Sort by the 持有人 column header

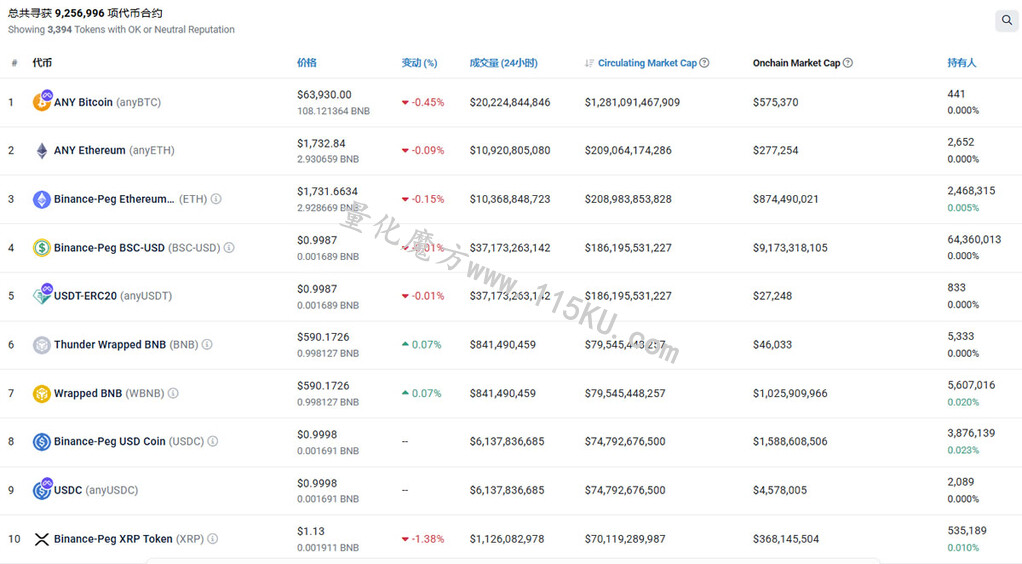[961, 63]
